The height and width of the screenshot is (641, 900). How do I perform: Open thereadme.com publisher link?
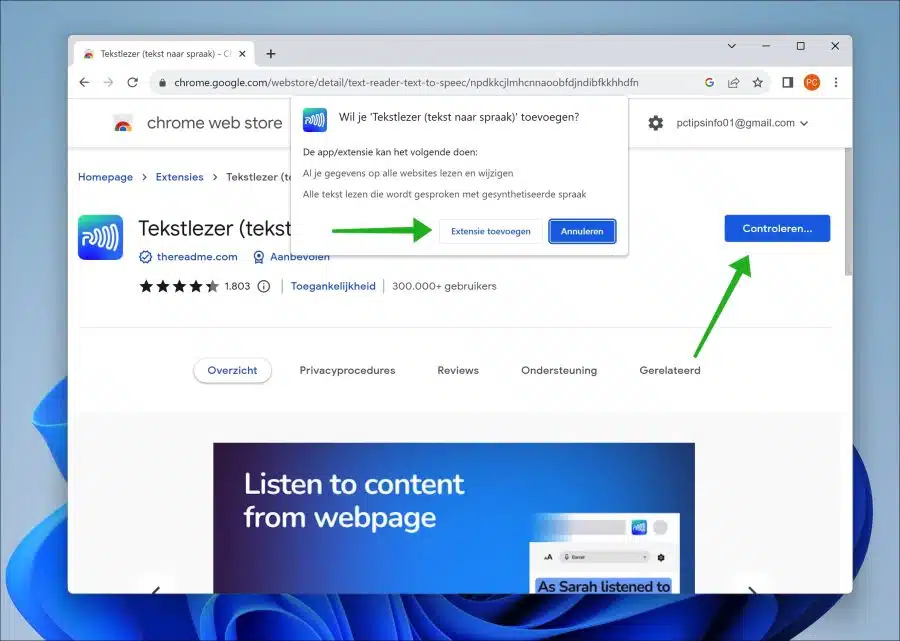(197, 257)
